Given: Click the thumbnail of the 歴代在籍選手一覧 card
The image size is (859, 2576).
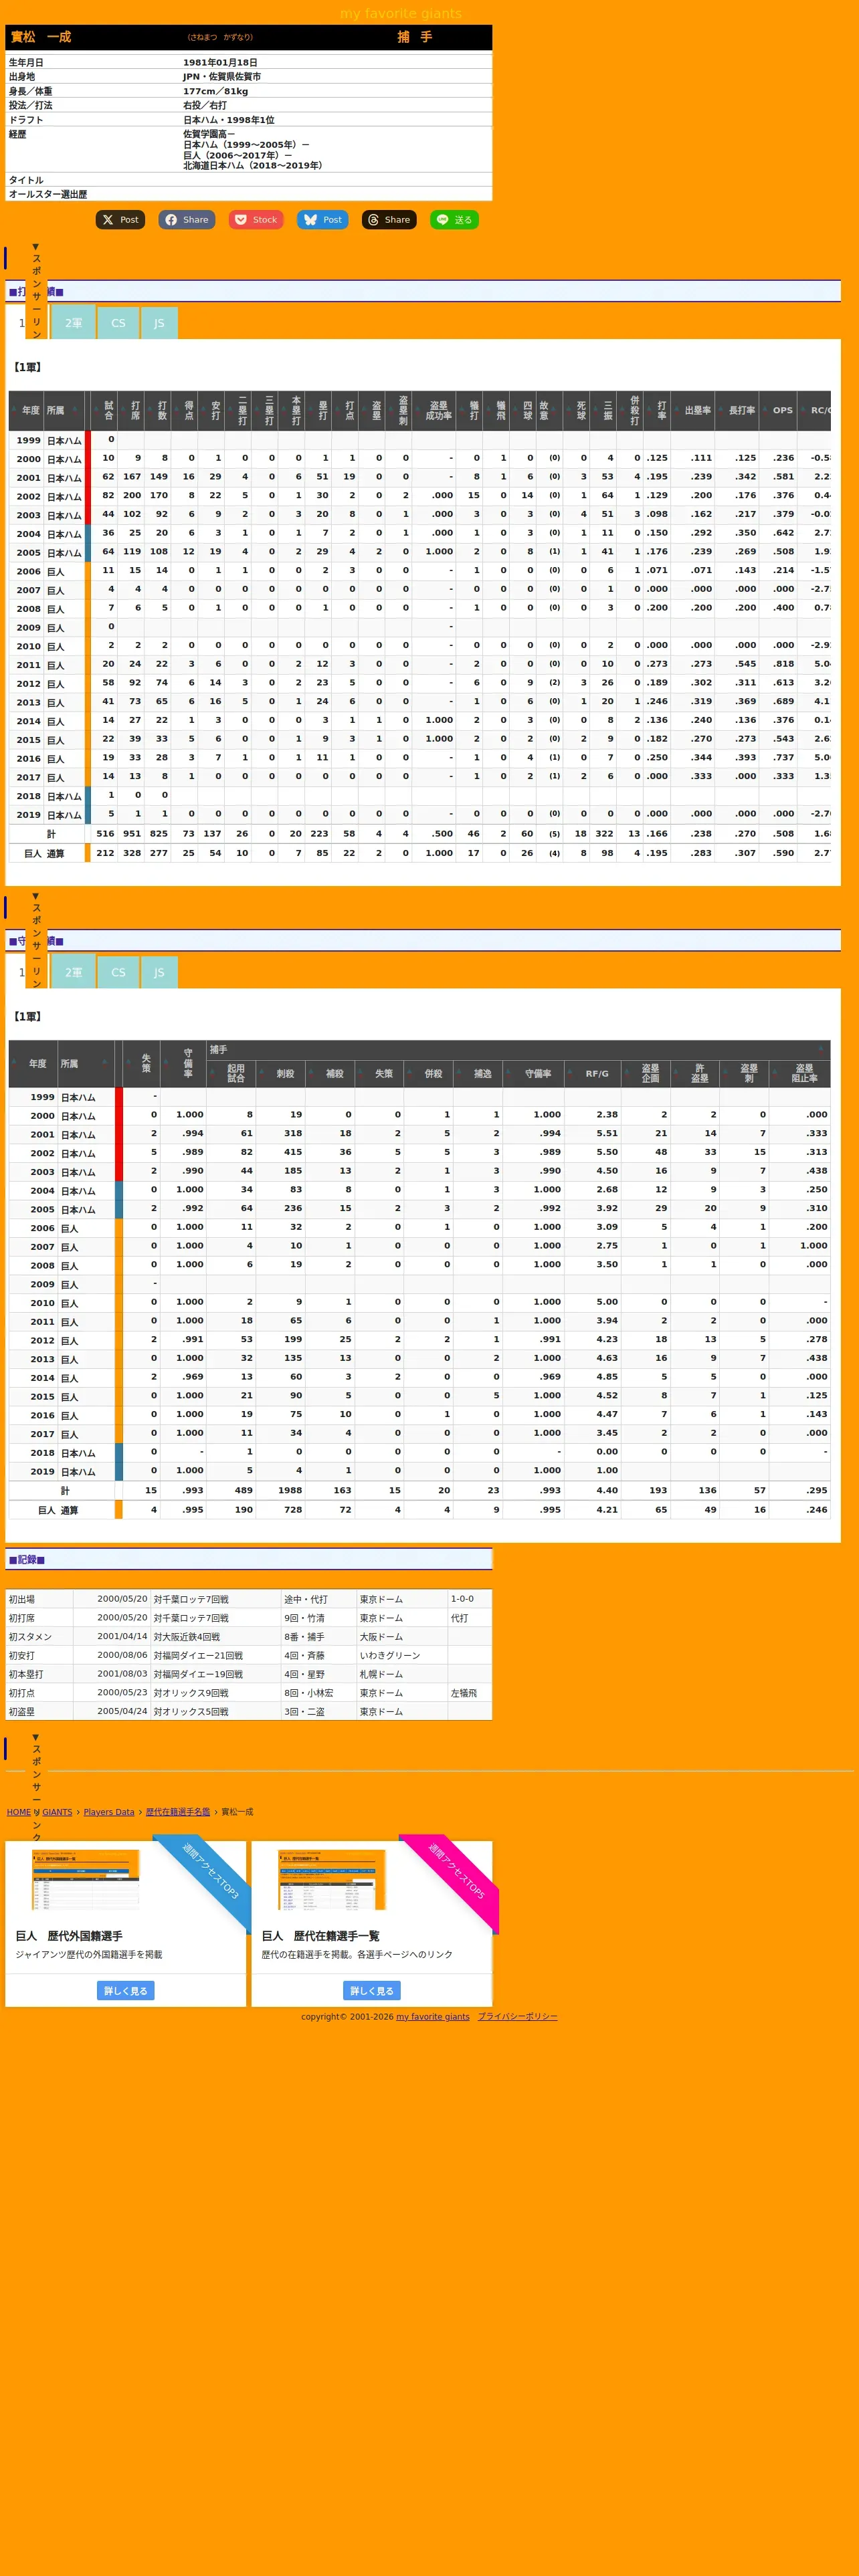Looking at the screenshot, I should pyautogui.click(x=332, y=1880).
